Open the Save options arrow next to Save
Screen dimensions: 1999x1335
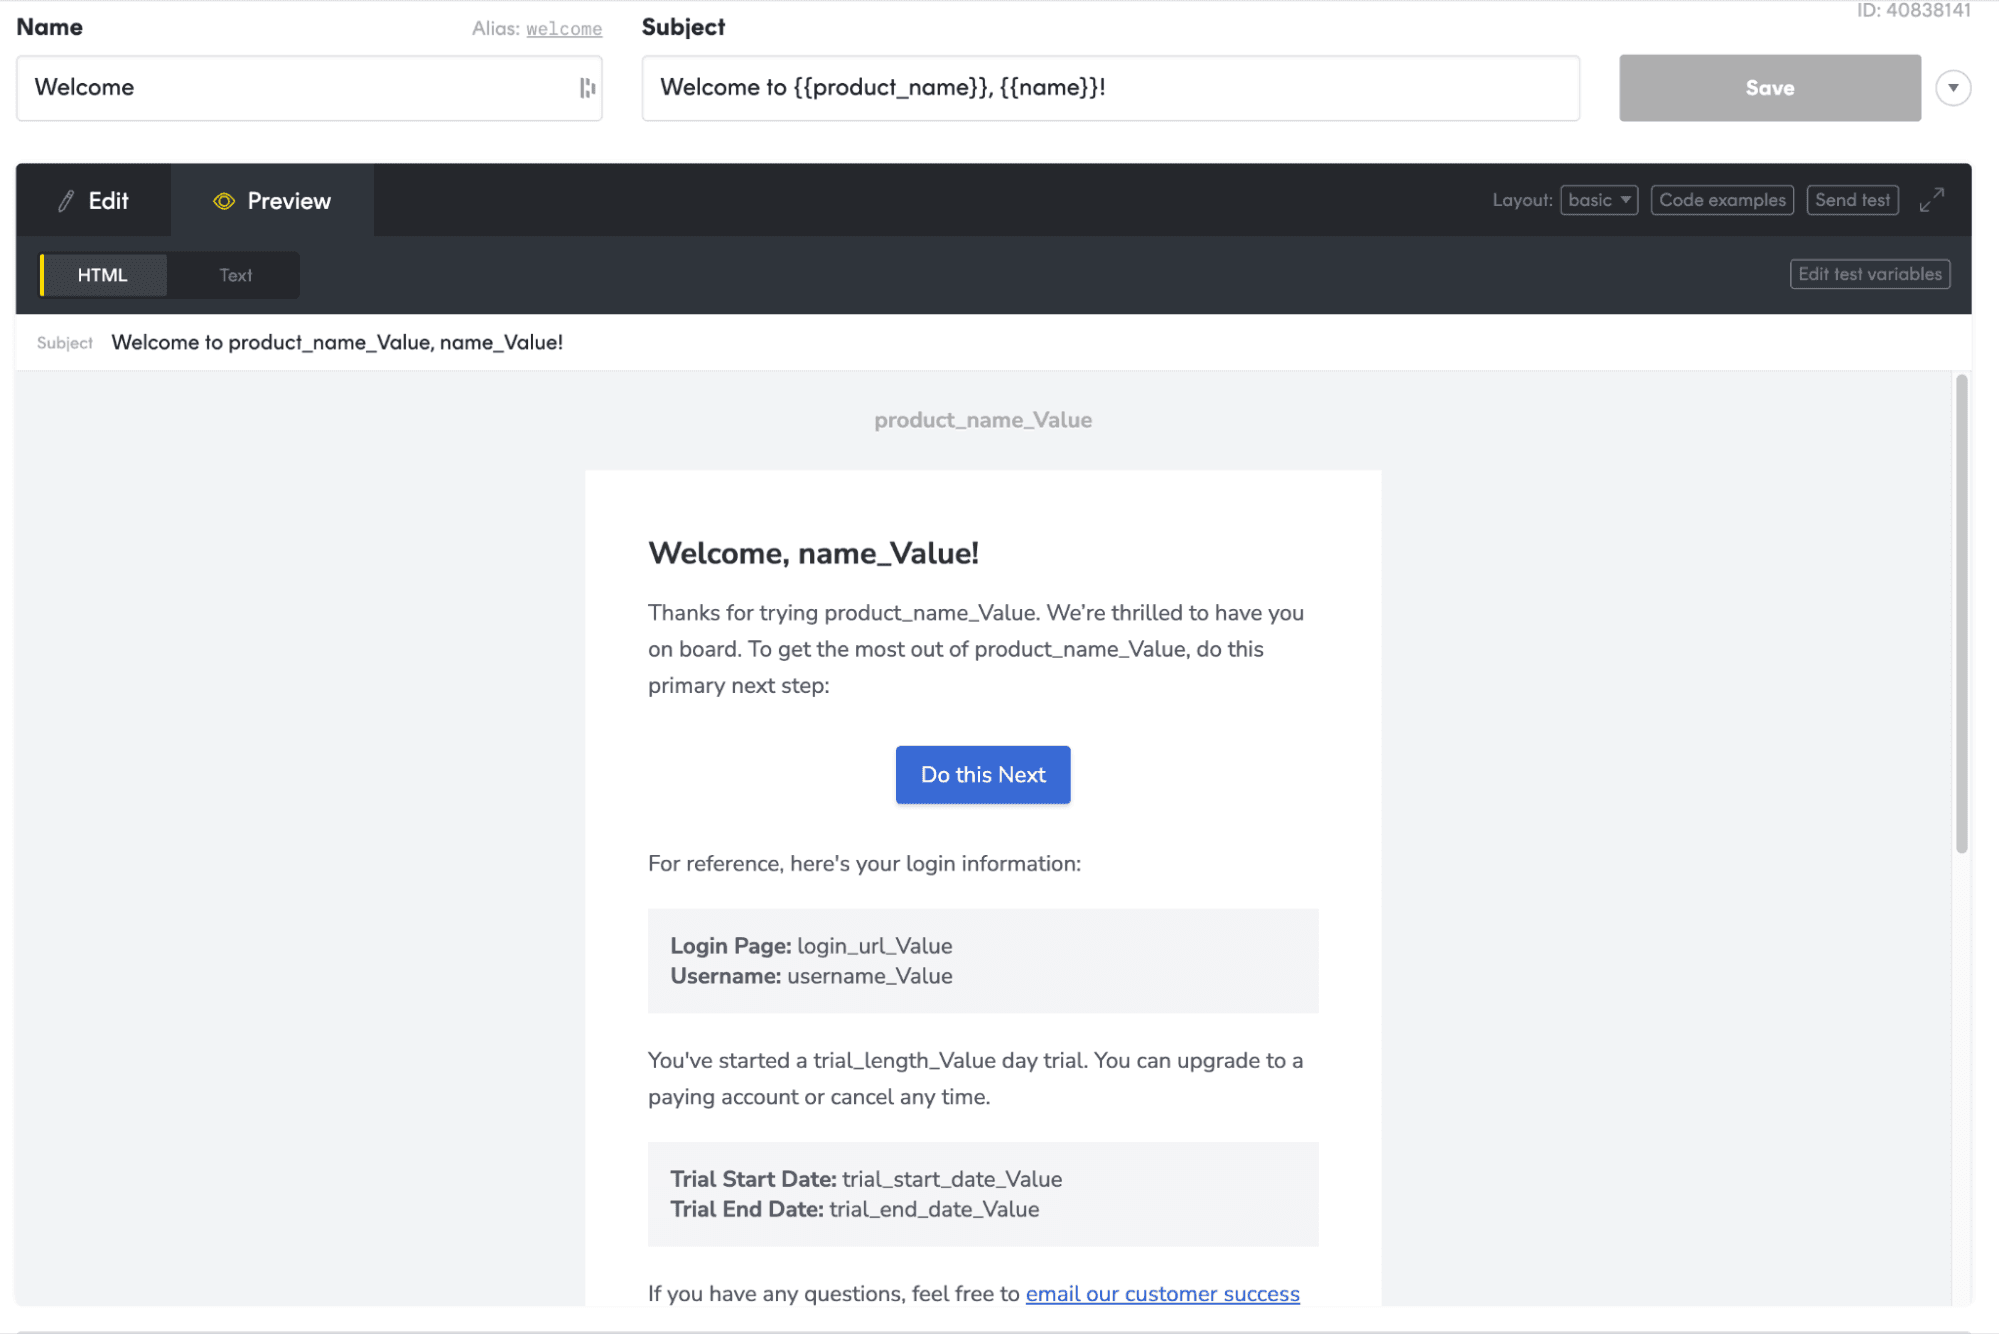coord(1953,88)
